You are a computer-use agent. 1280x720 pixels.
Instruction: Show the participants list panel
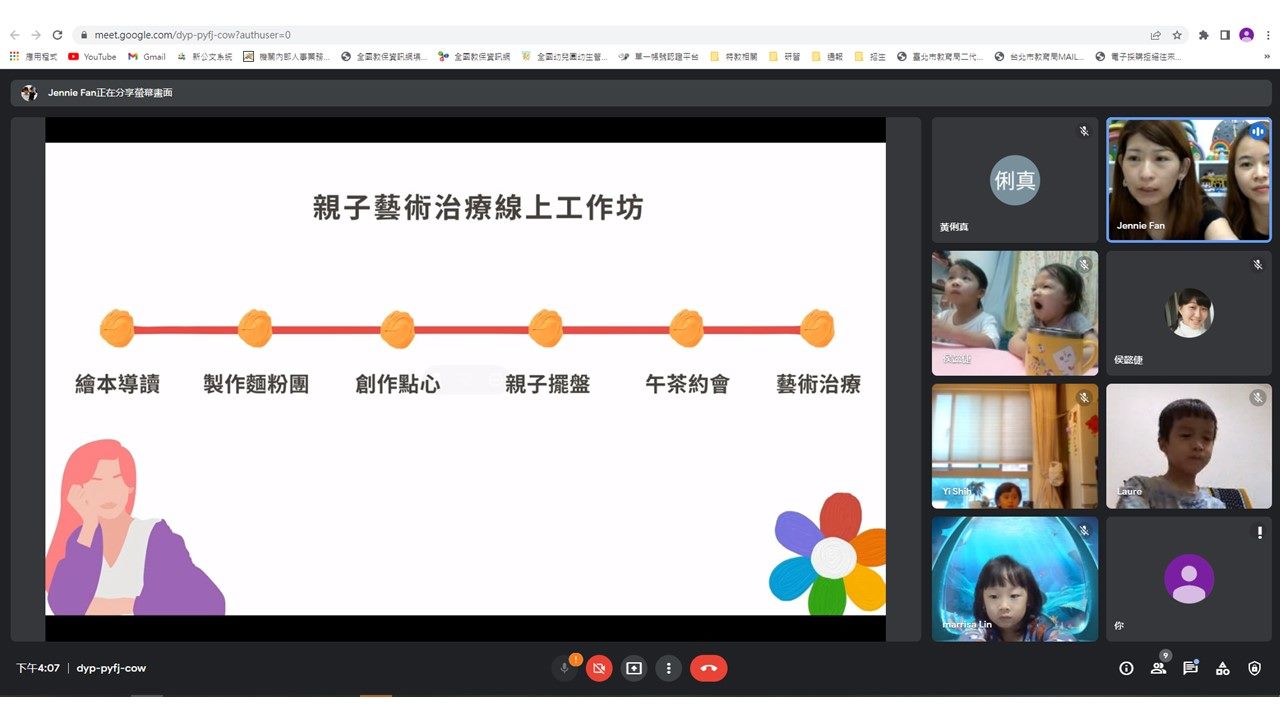1158,669
